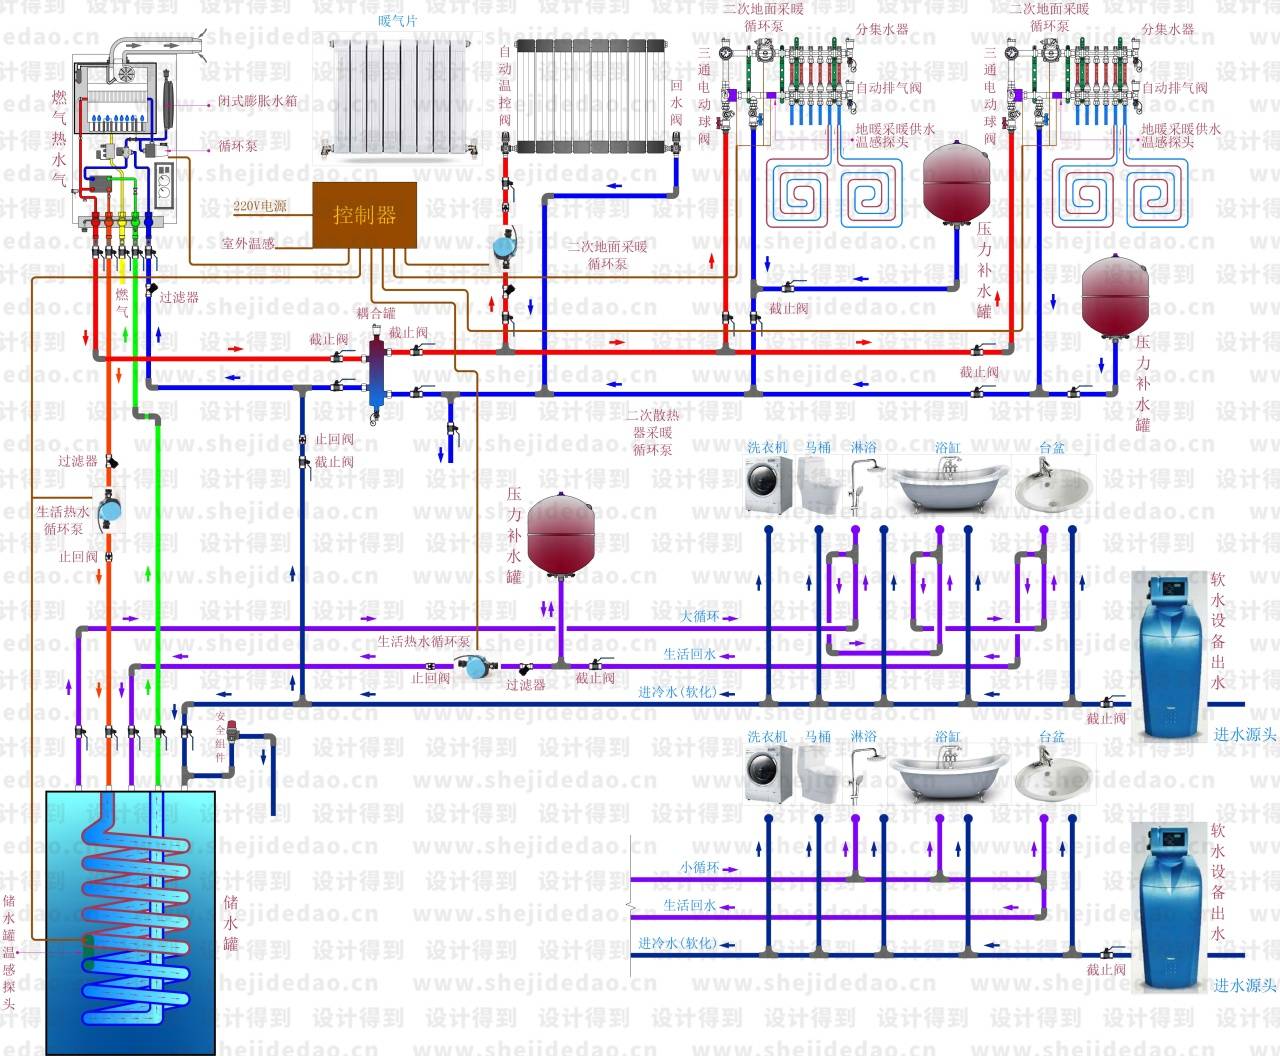Click the 储水罐 label right of tank
The width and height of the screenshot is (1280, 1056).
pyautogui.click(x=231, y=922)
